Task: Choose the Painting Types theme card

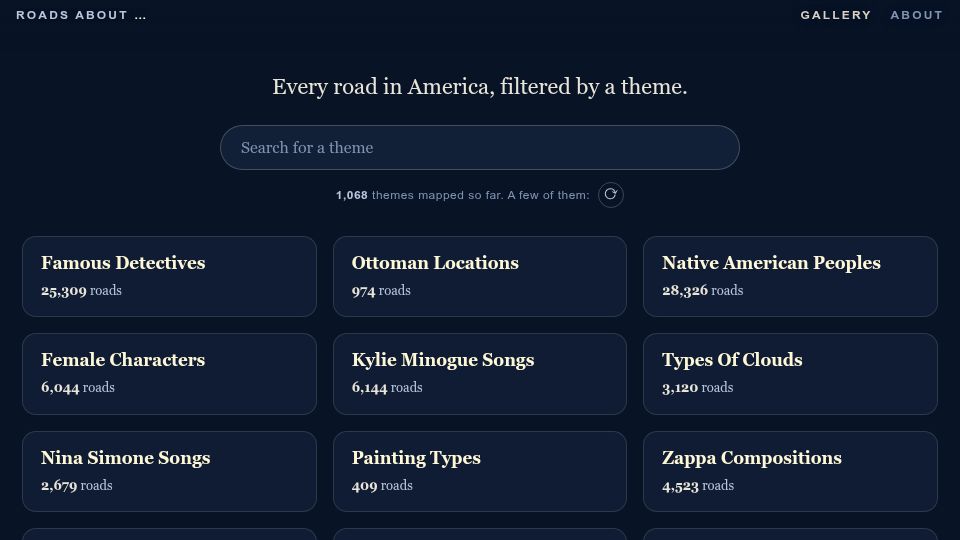Action: pyautogui.click(x=479, y=471)
